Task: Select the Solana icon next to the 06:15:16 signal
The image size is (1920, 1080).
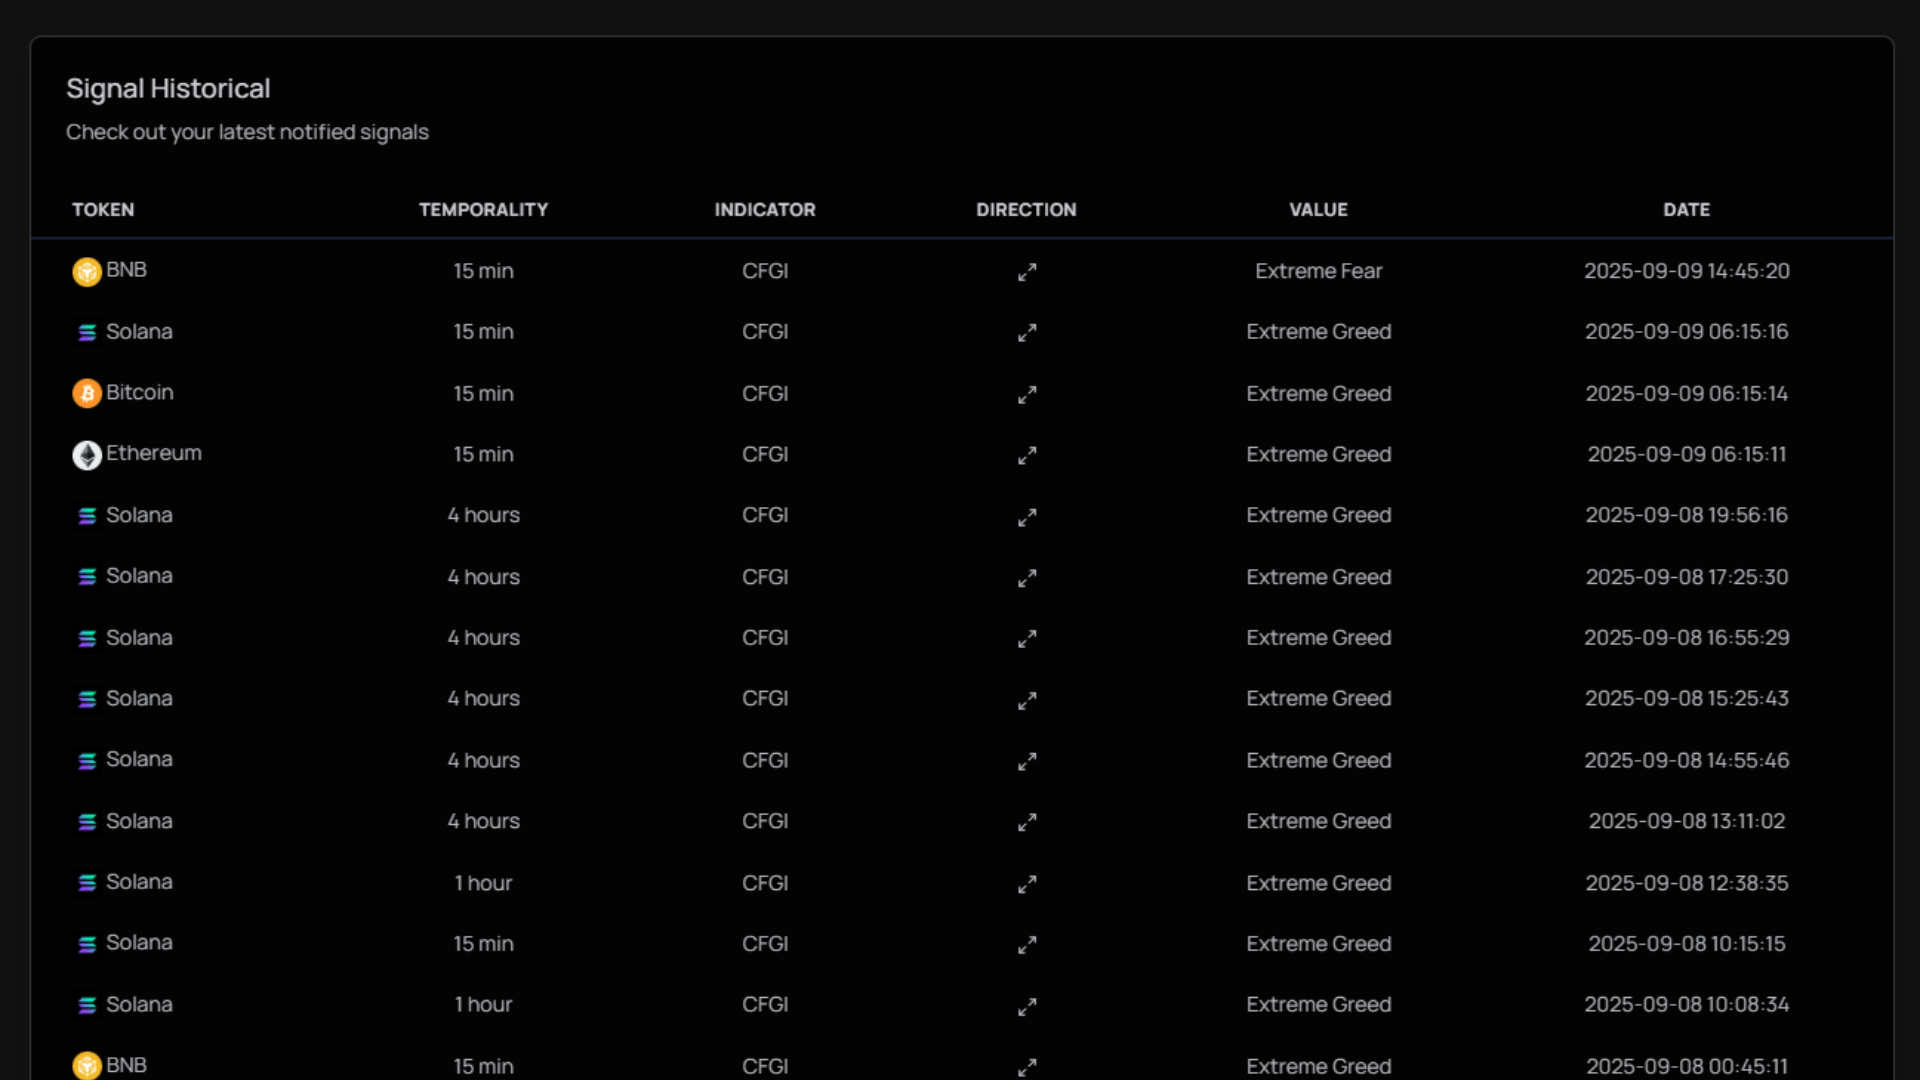Action: pos(87,332)
